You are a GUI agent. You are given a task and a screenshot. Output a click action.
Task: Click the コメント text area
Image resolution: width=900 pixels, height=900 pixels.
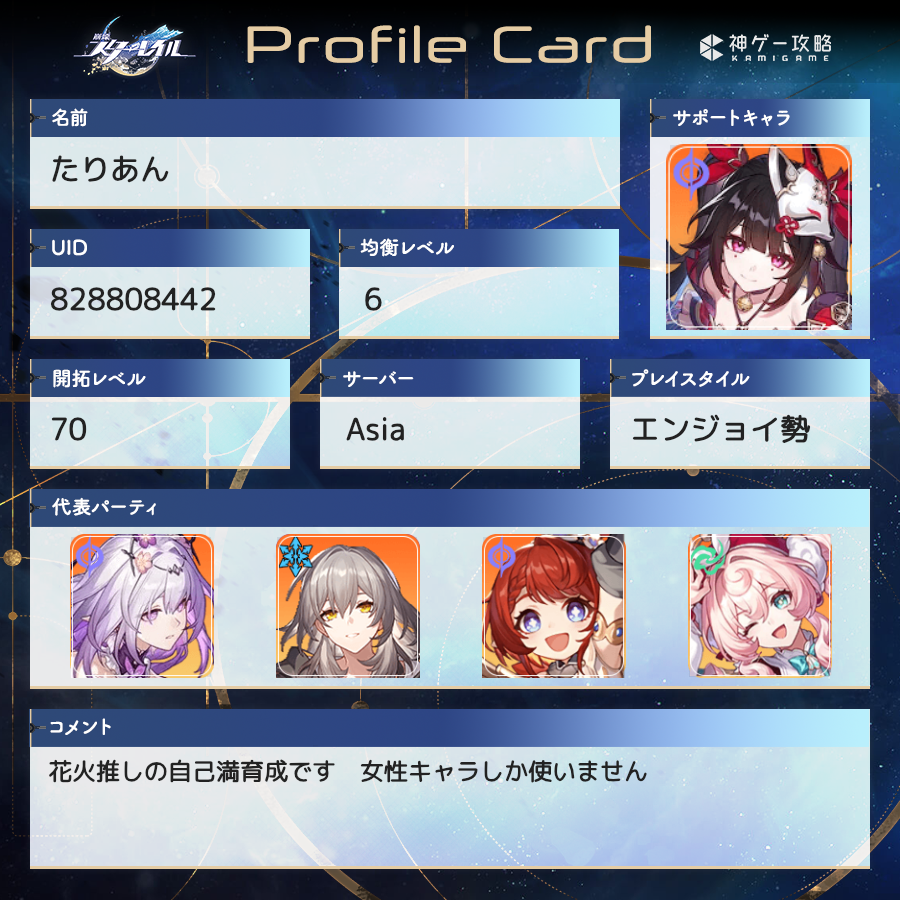[450, 807]
